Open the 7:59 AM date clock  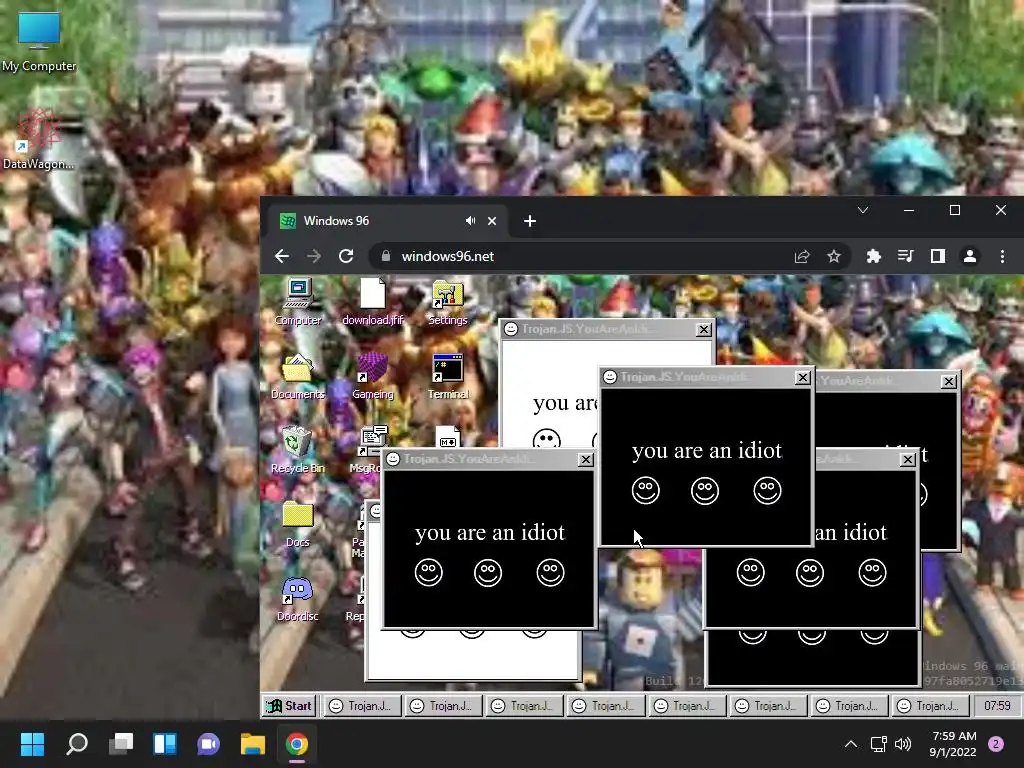(954, 744)
